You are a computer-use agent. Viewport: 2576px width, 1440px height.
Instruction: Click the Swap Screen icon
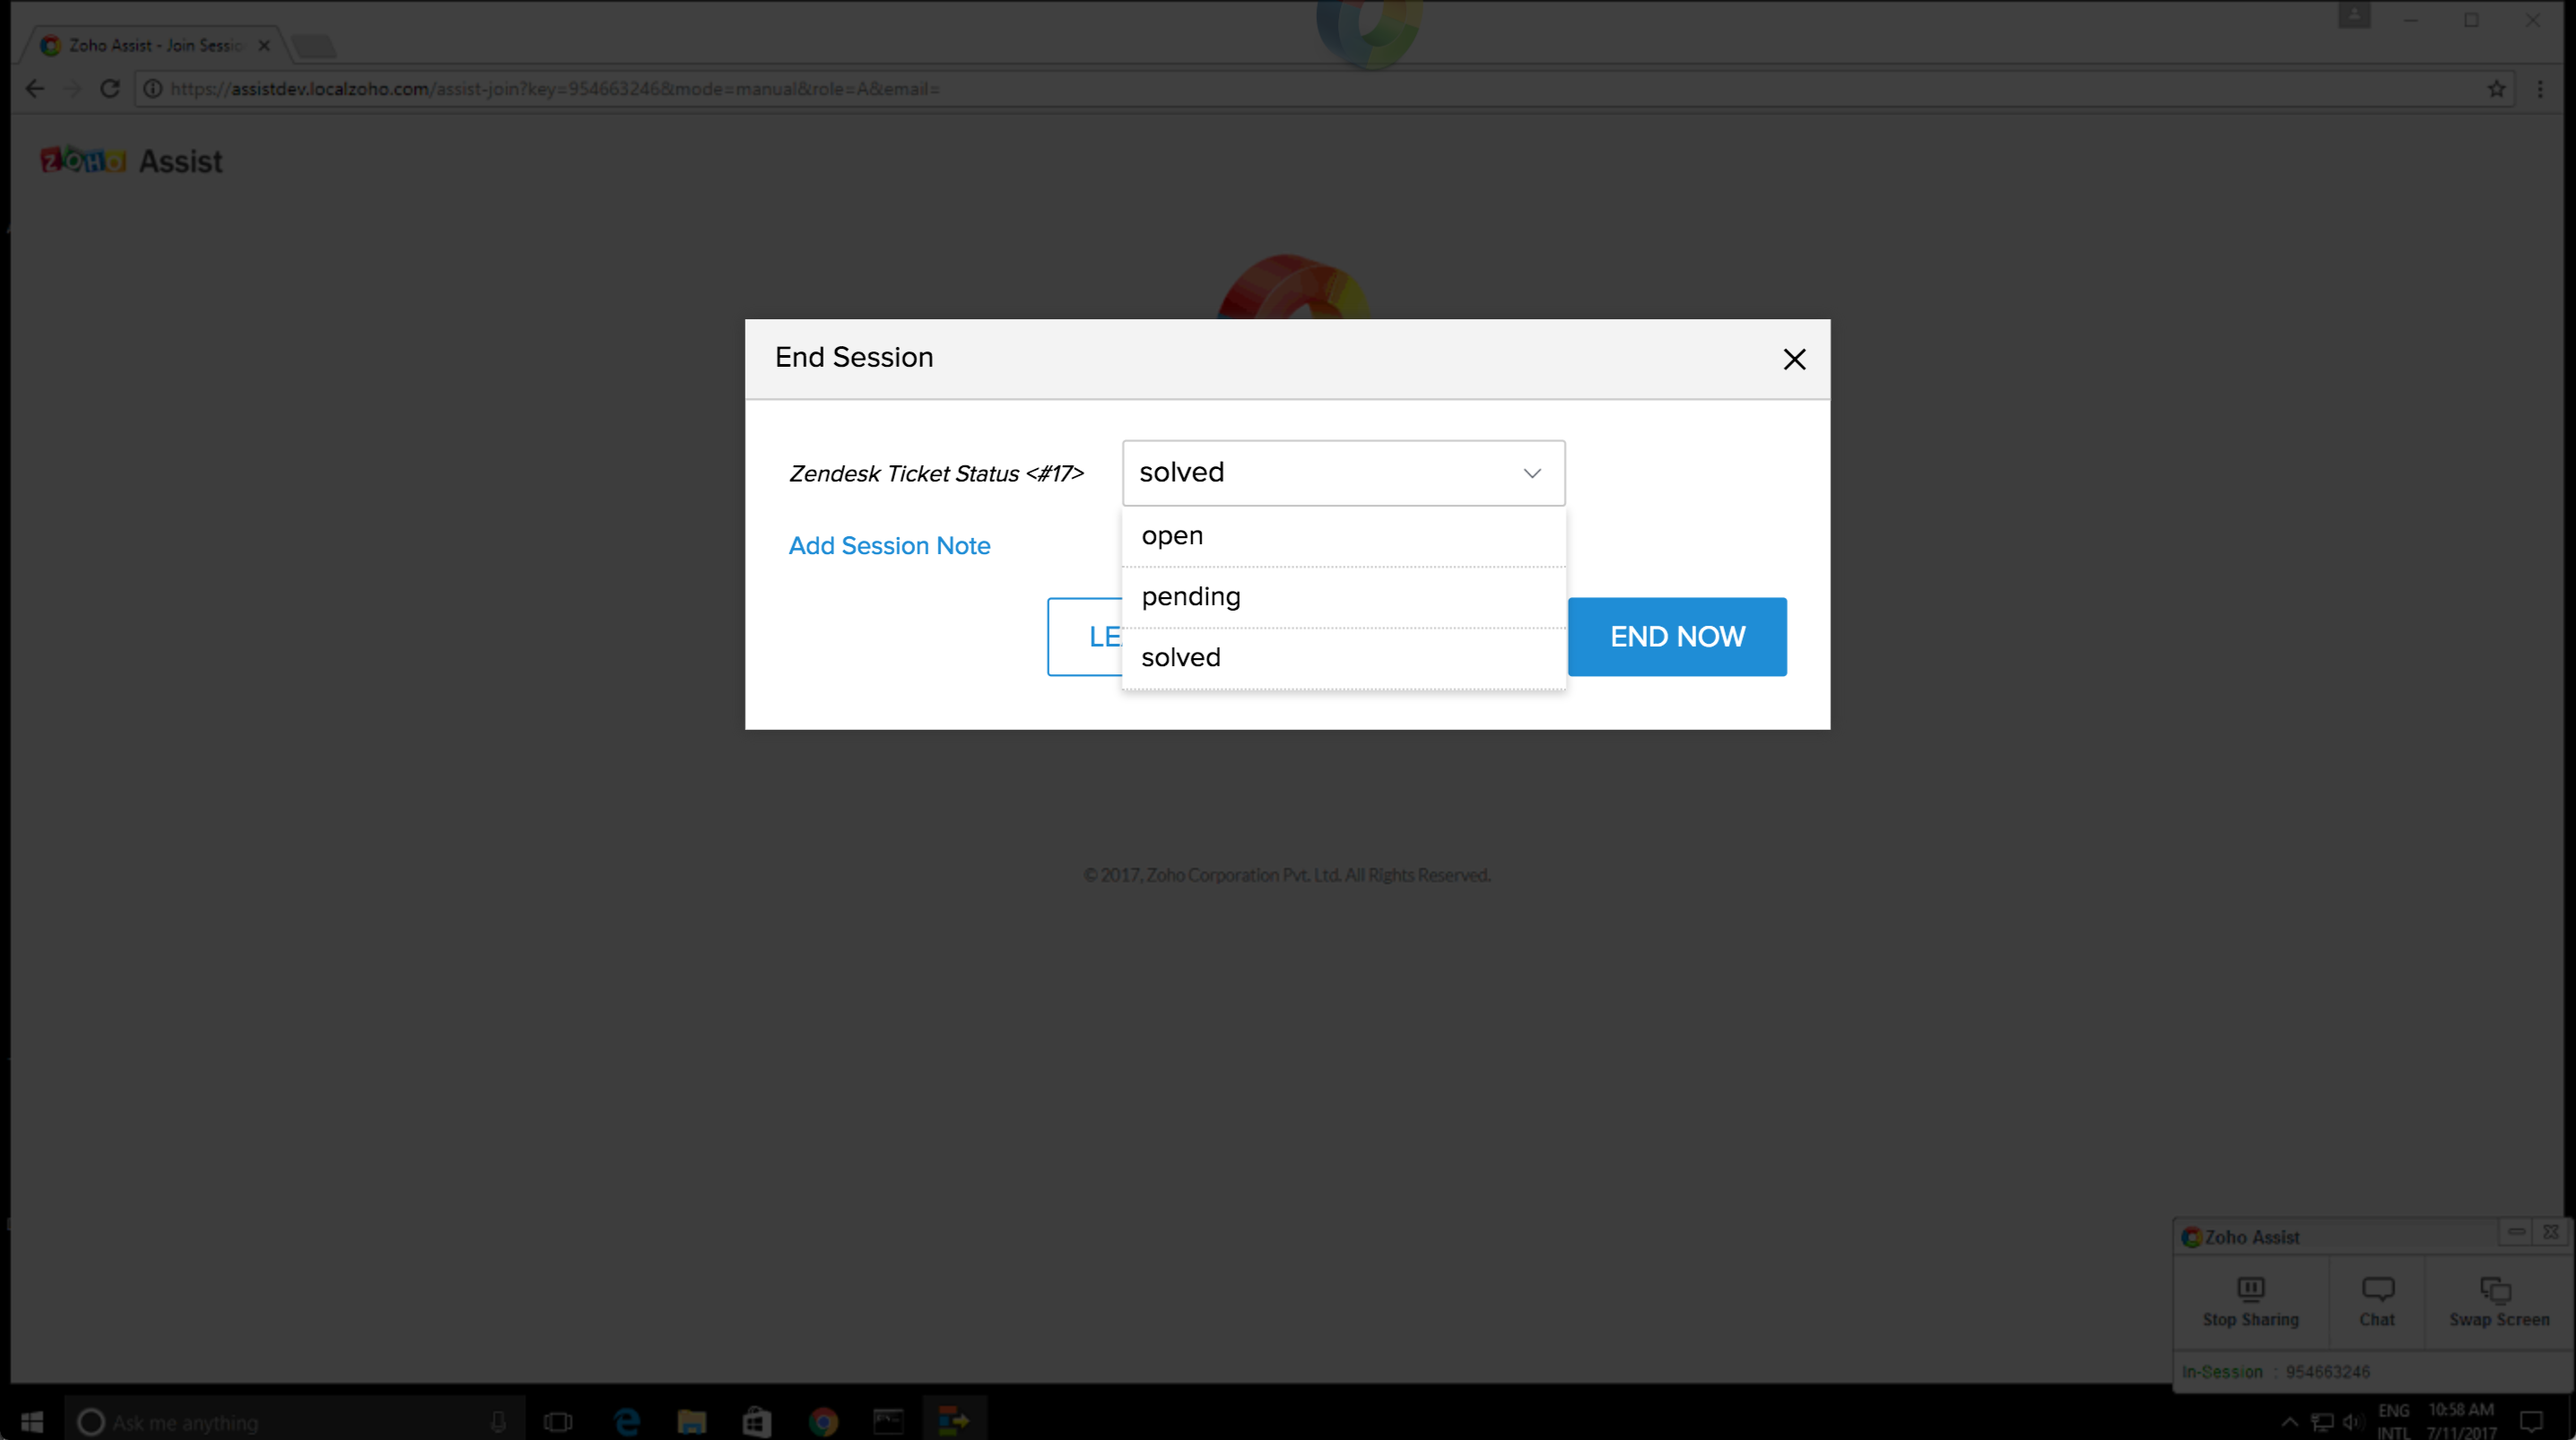(2496, 1290)
